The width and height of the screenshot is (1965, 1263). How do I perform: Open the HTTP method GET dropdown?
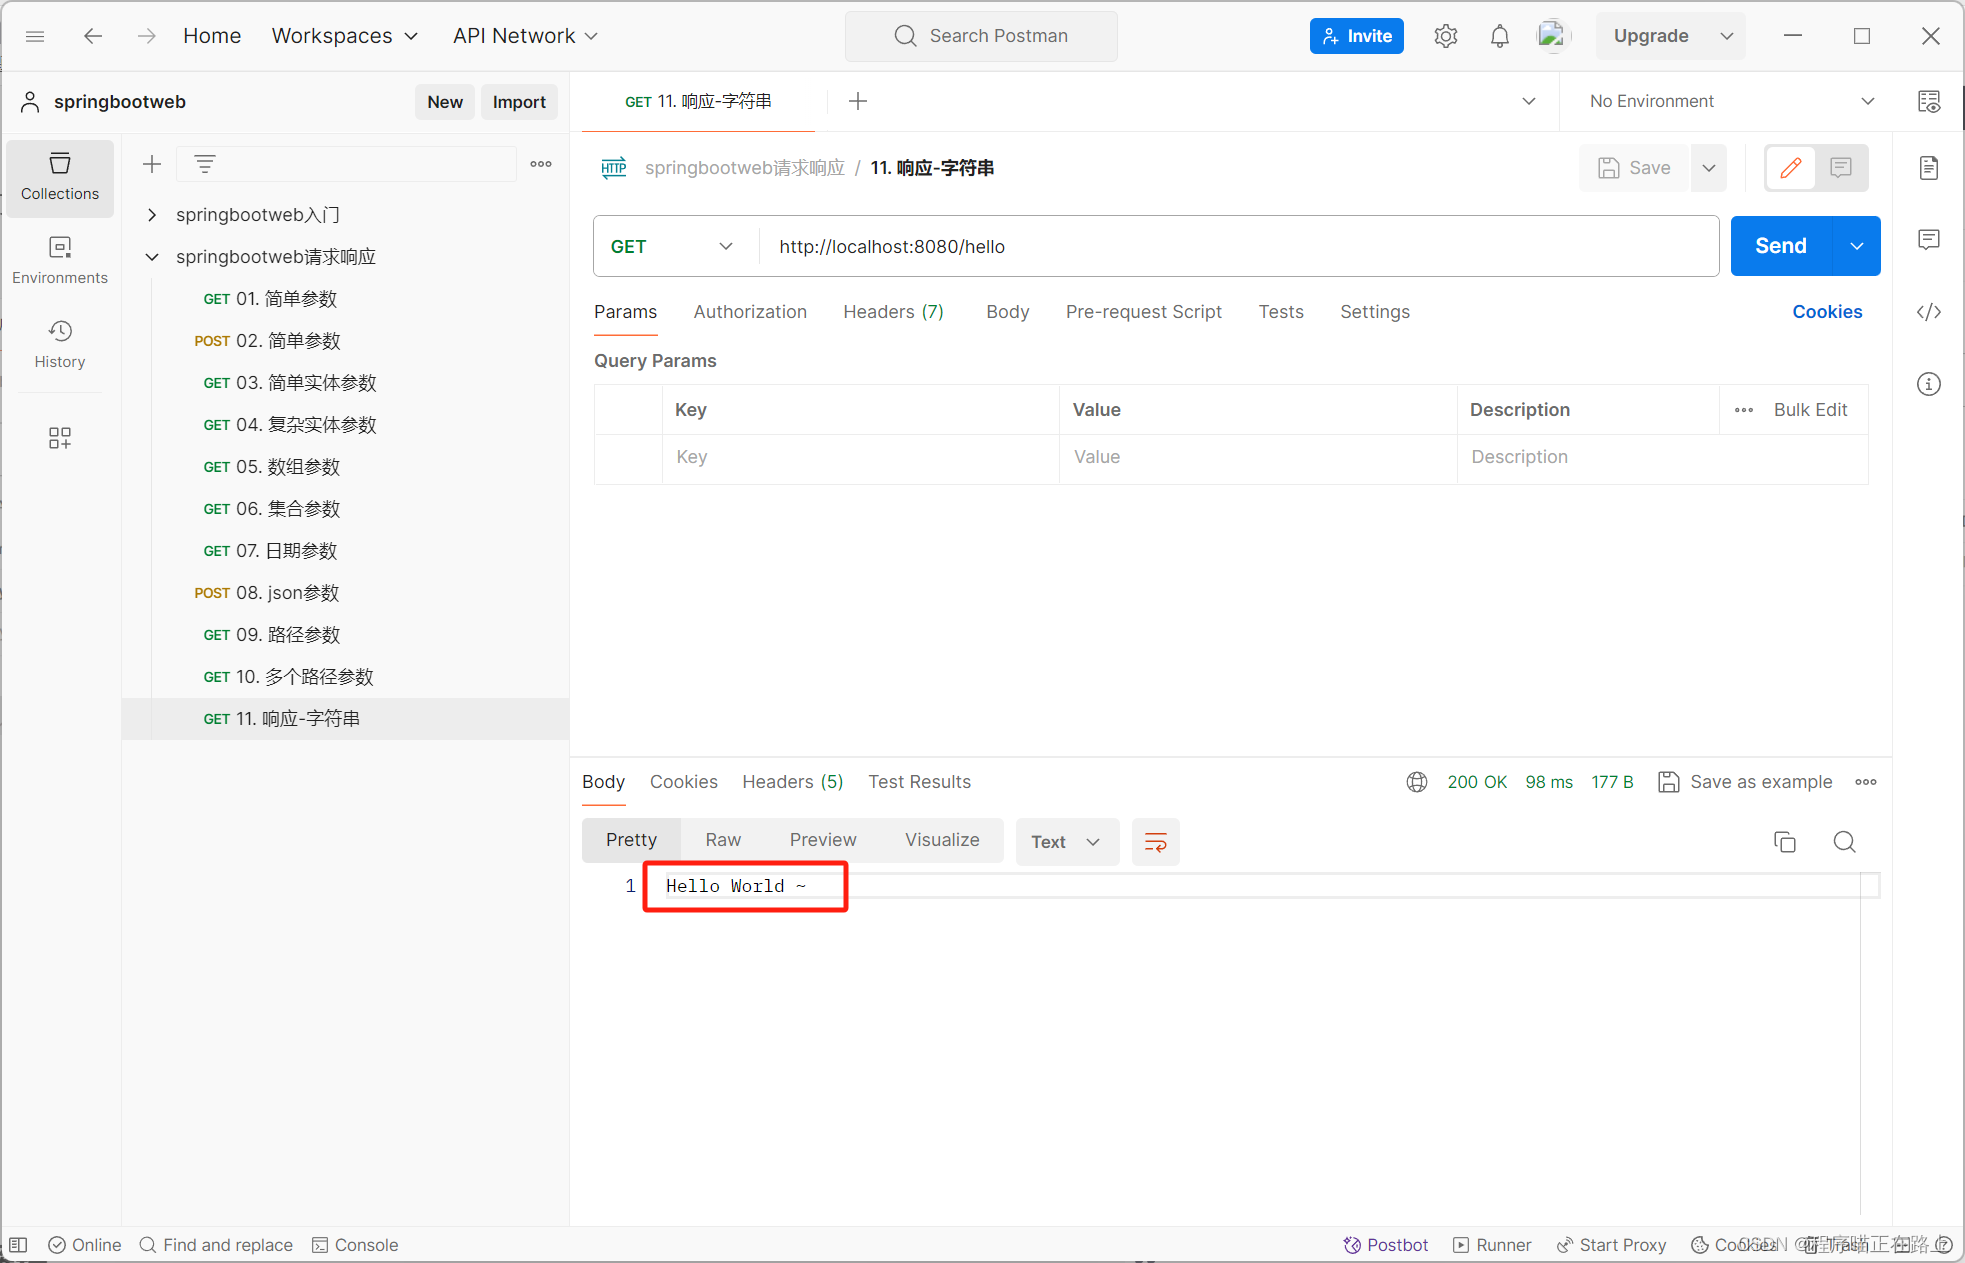coord(672,247)
